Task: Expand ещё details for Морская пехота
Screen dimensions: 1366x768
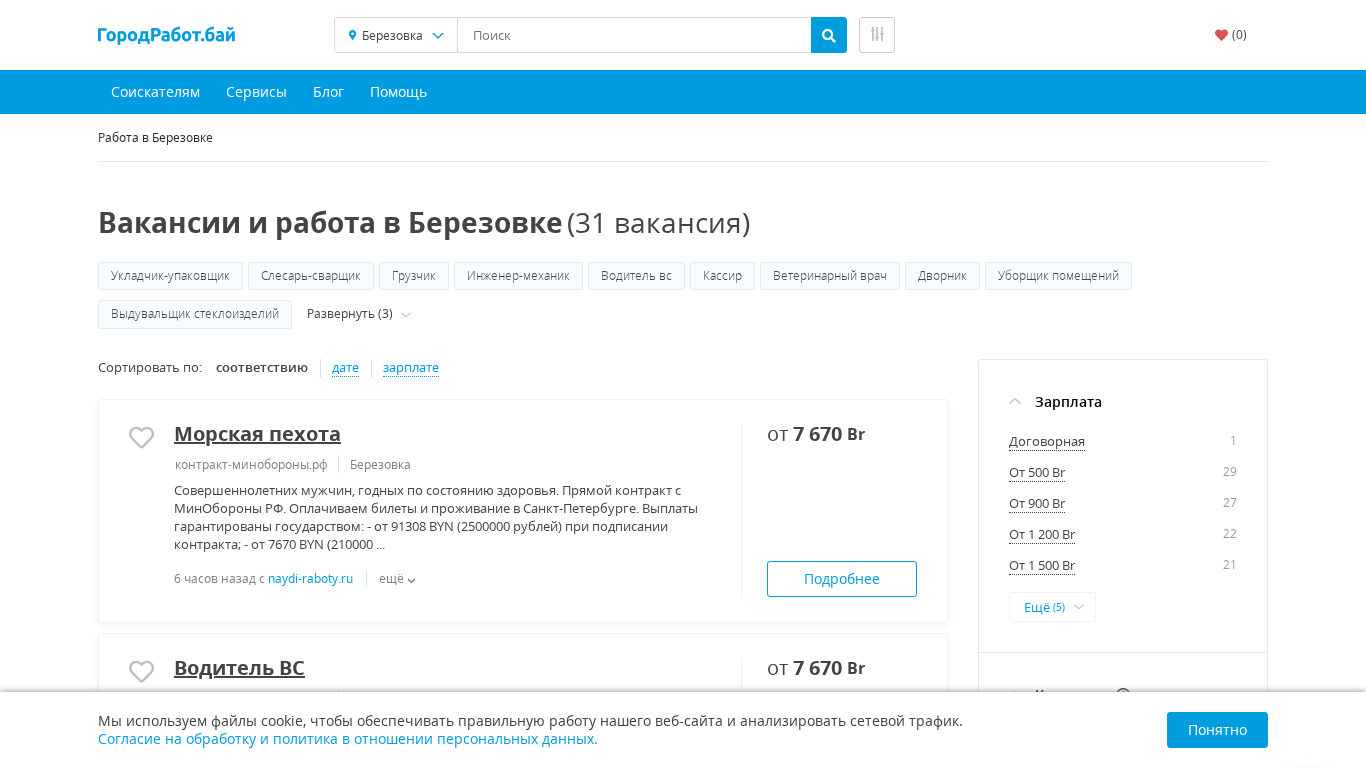Action: (397, 579)
